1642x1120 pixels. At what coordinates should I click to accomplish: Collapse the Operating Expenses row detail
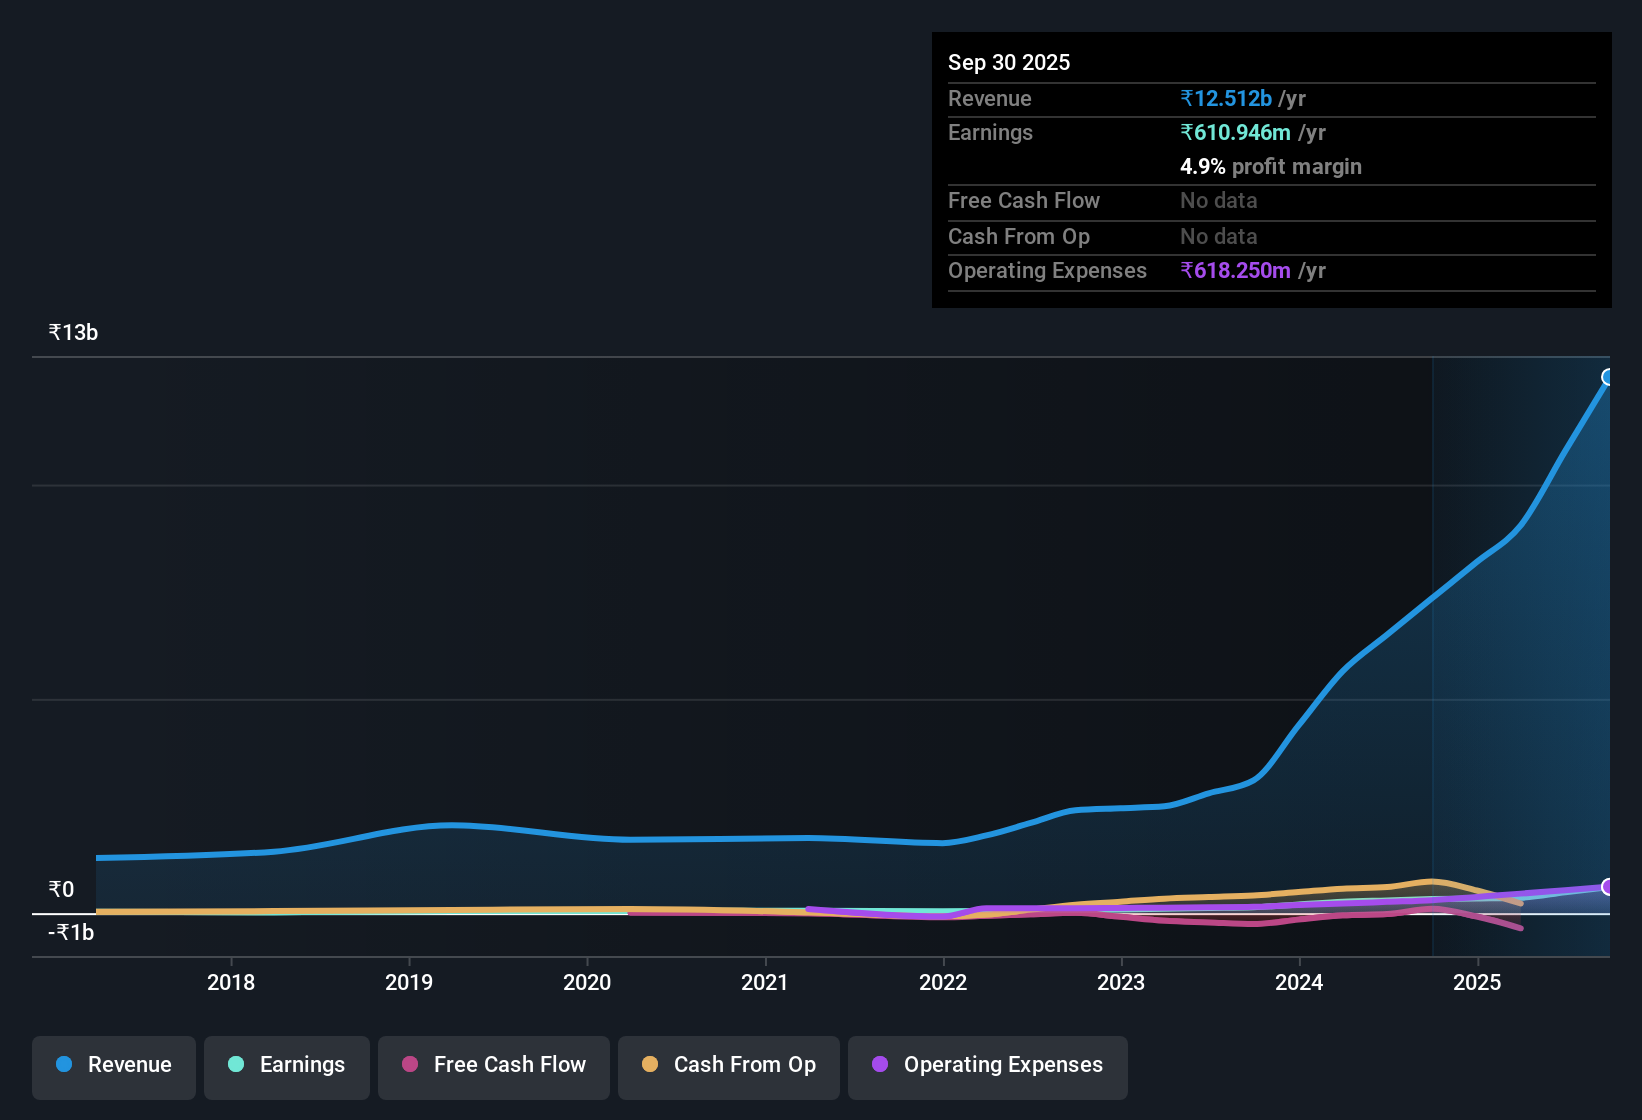click(x=1047, y=271)
